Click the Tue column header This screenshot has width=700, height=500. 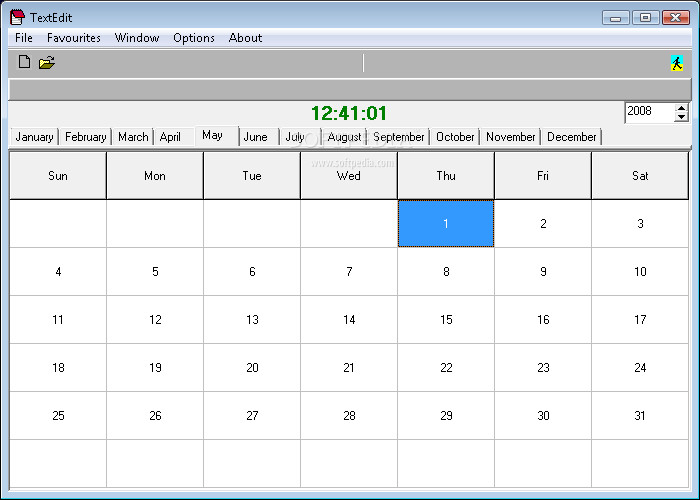[x=252, y=175]
